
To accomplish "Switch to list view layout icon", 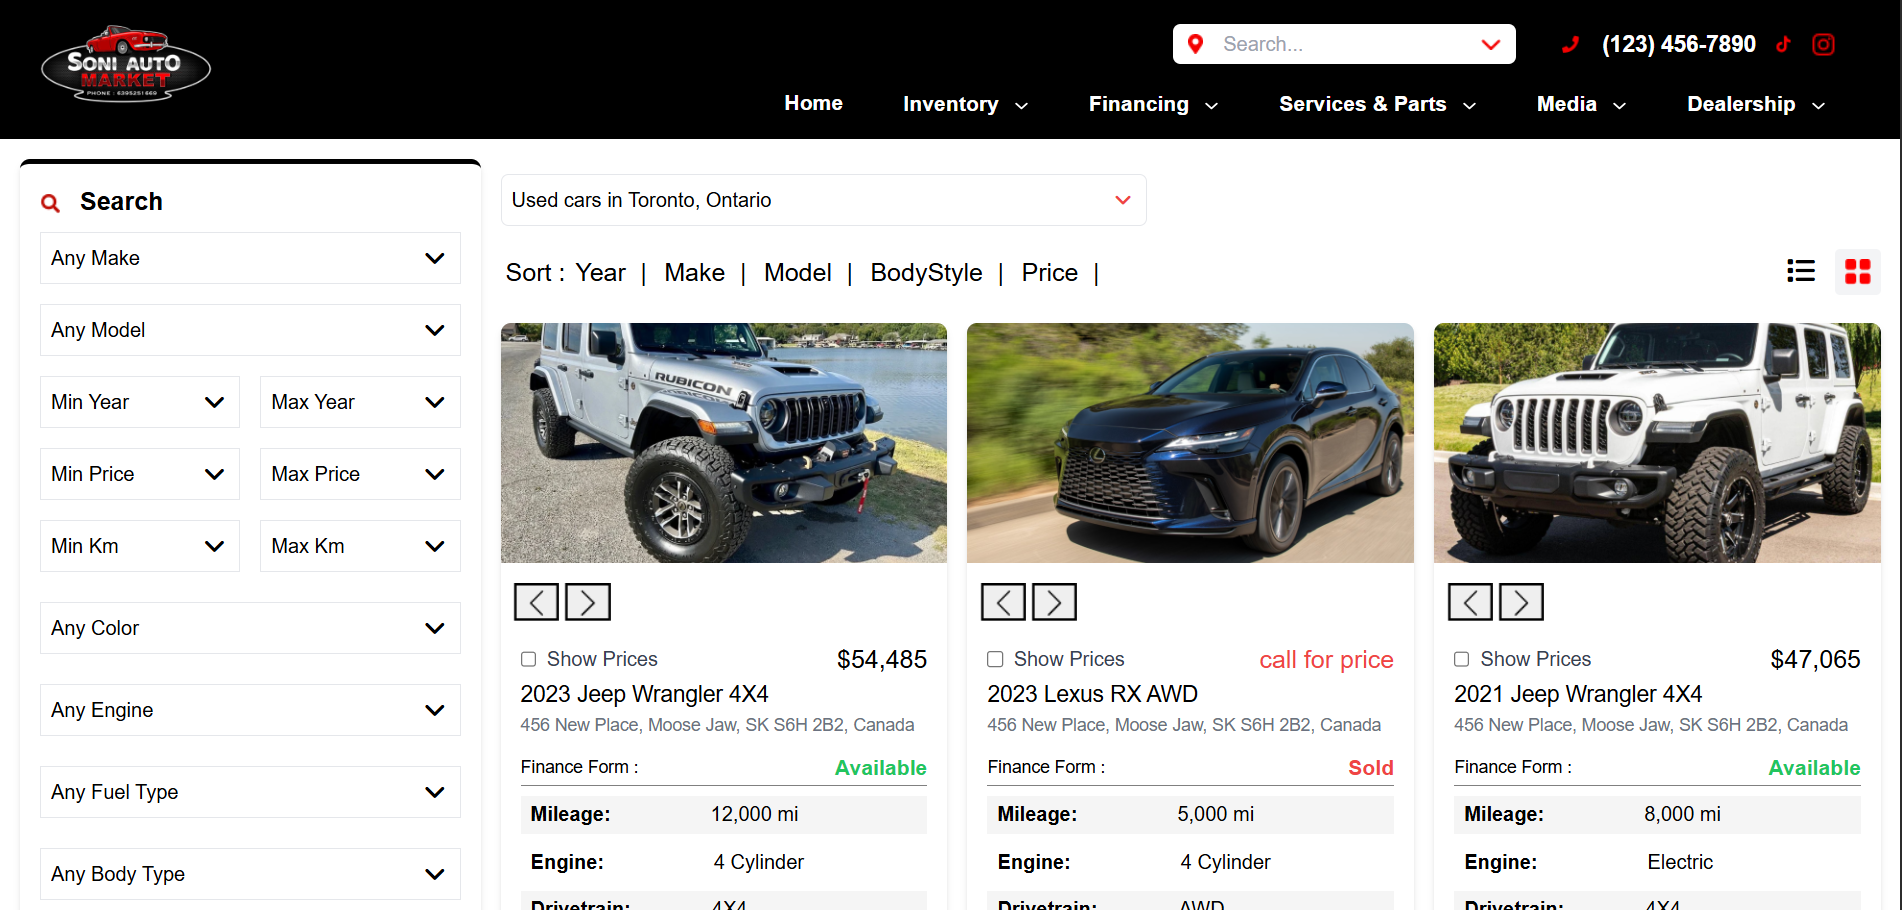I will (1801, 271).
